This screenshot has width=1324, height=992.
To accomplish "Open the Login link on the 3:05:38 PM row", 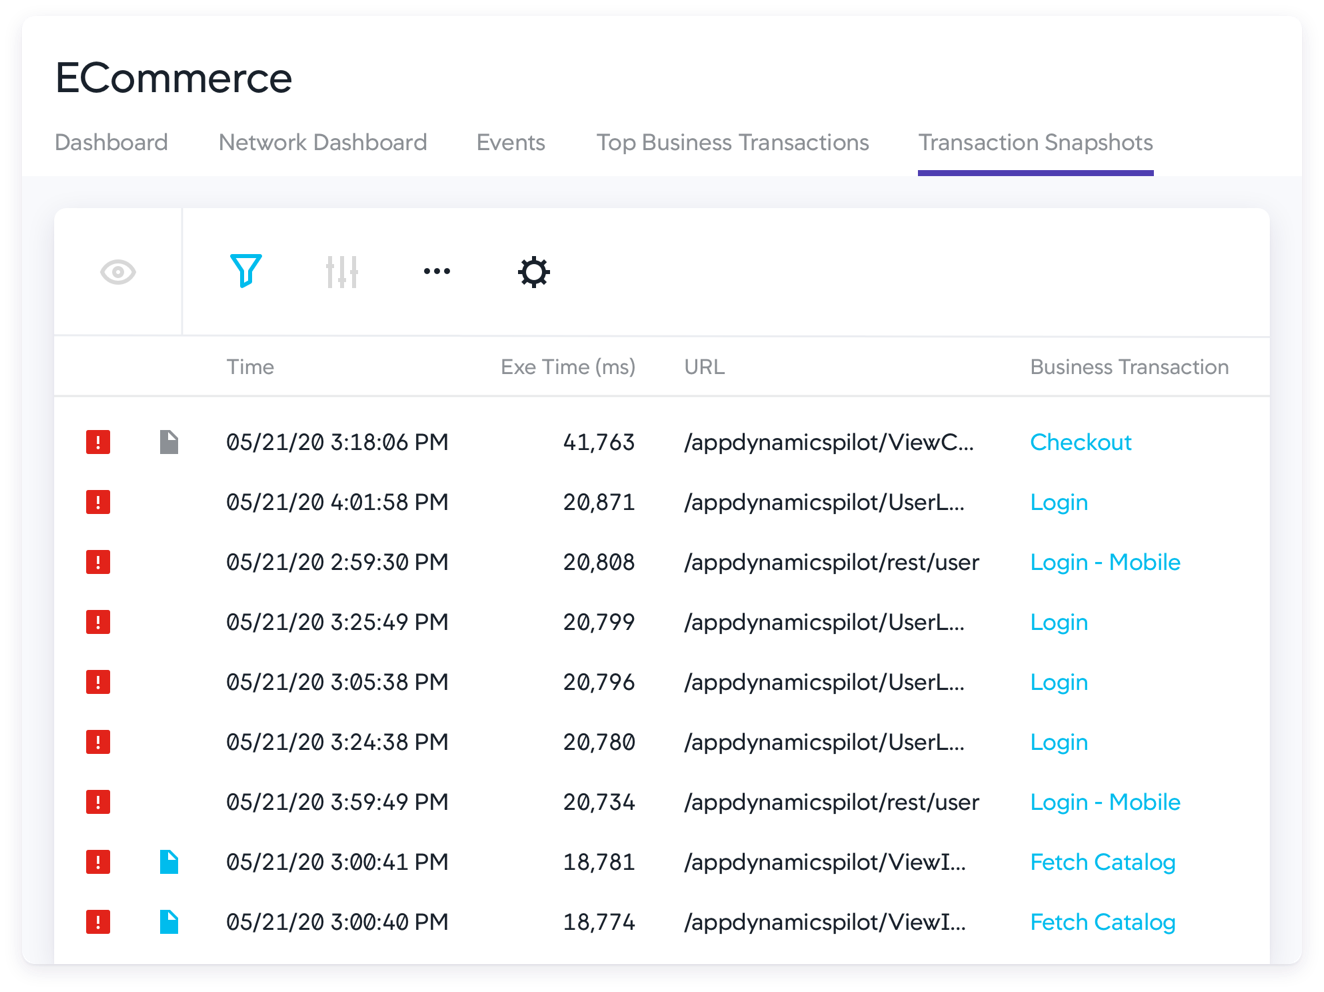I will click(1059, 682).
